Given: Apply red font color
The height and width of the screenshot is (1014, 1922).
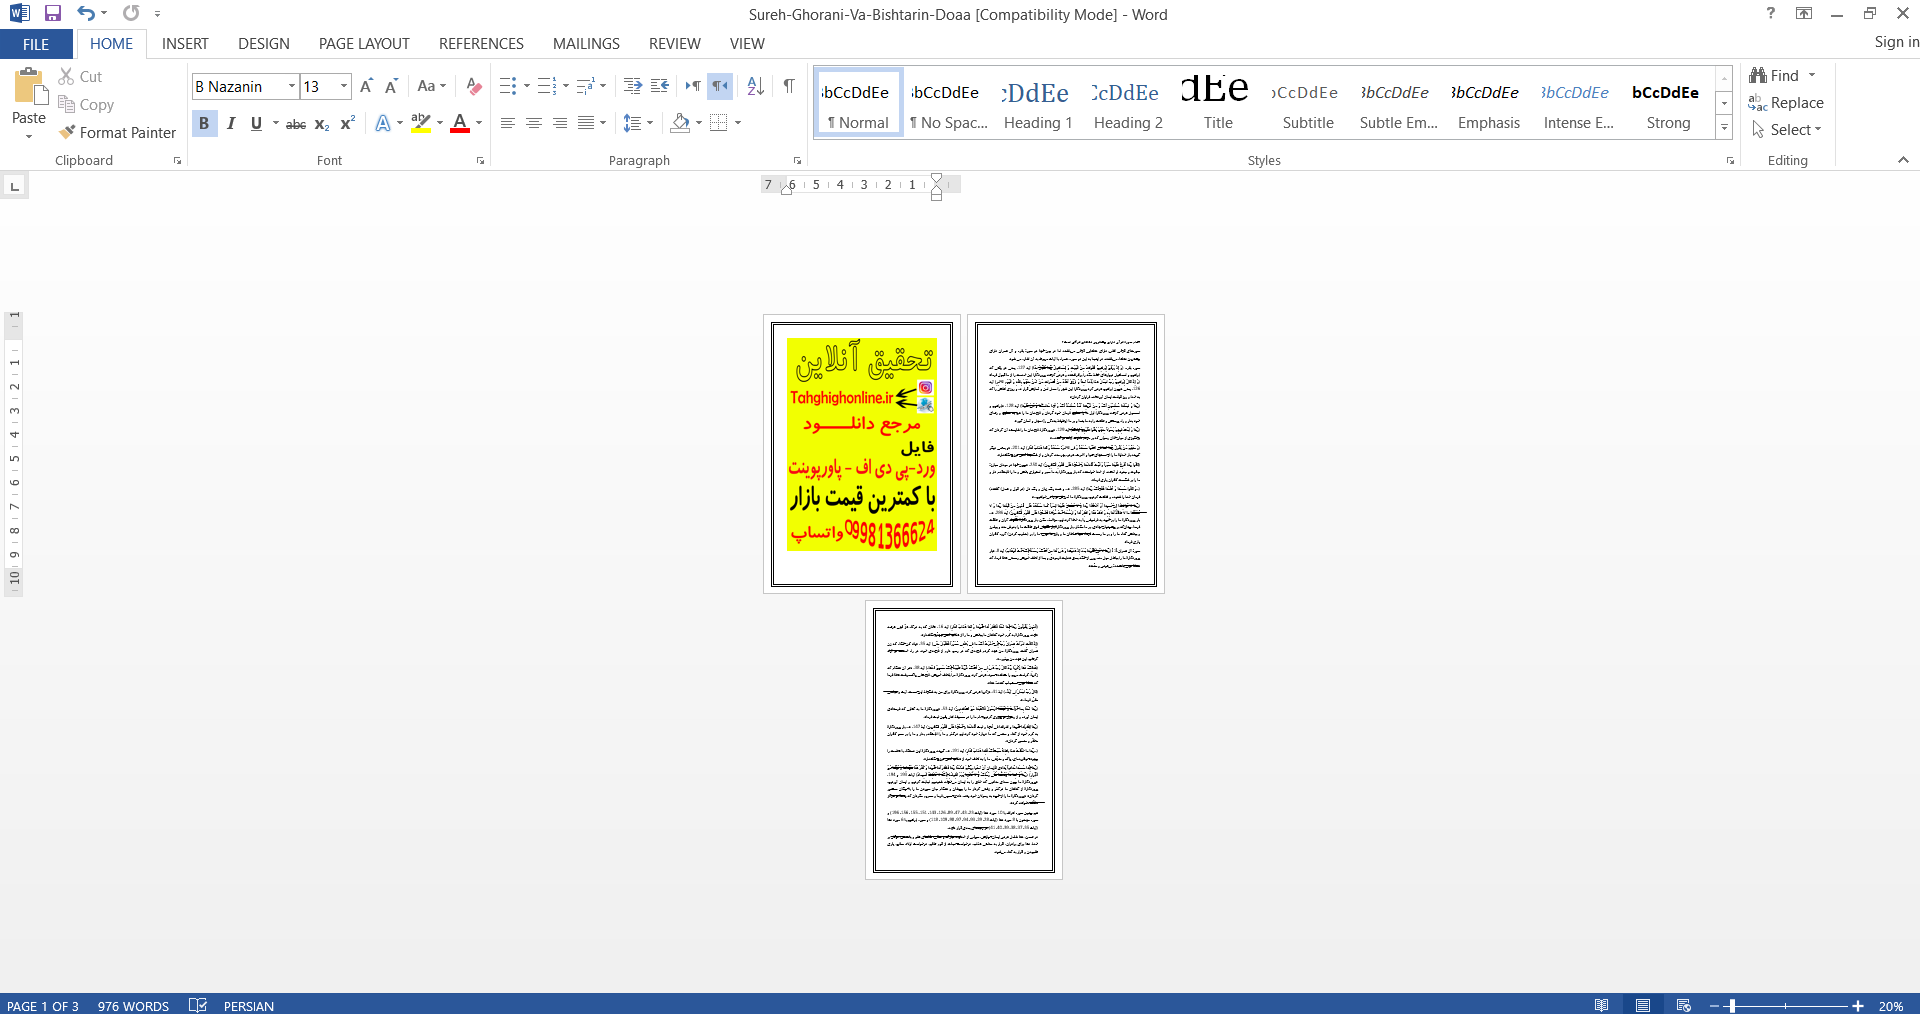Looking at the screenshot, I should 460,123.
